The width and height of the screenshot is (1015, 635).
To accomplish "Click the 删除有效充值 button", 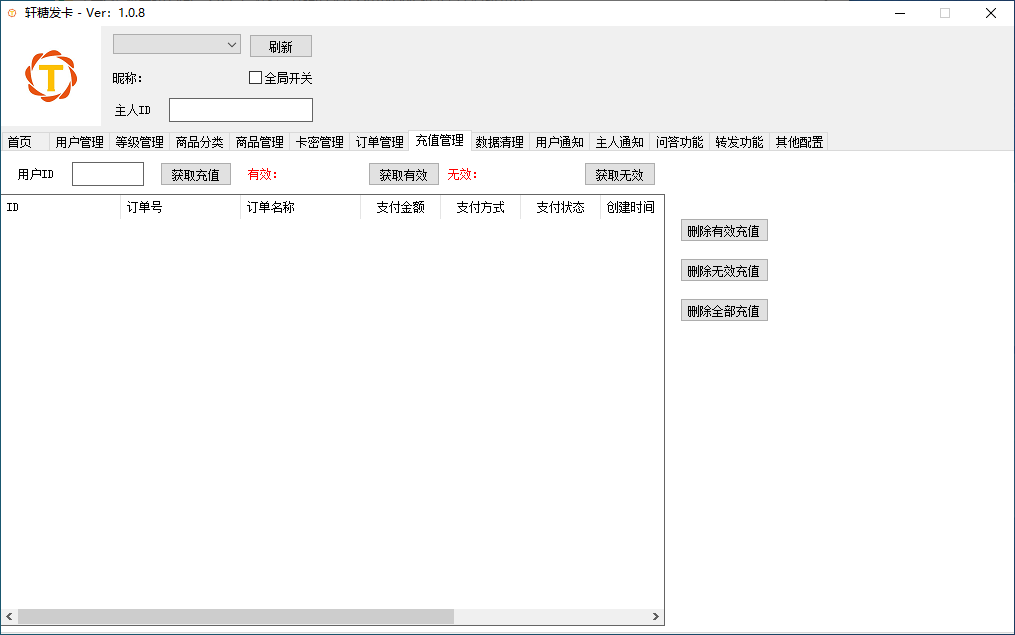I will click(x=724, y=230).
